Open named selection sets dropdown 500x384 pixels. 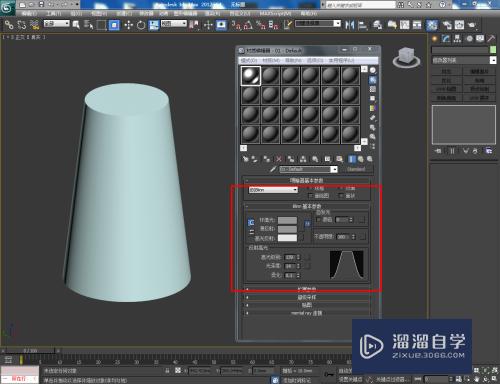[x=318, y=24]
